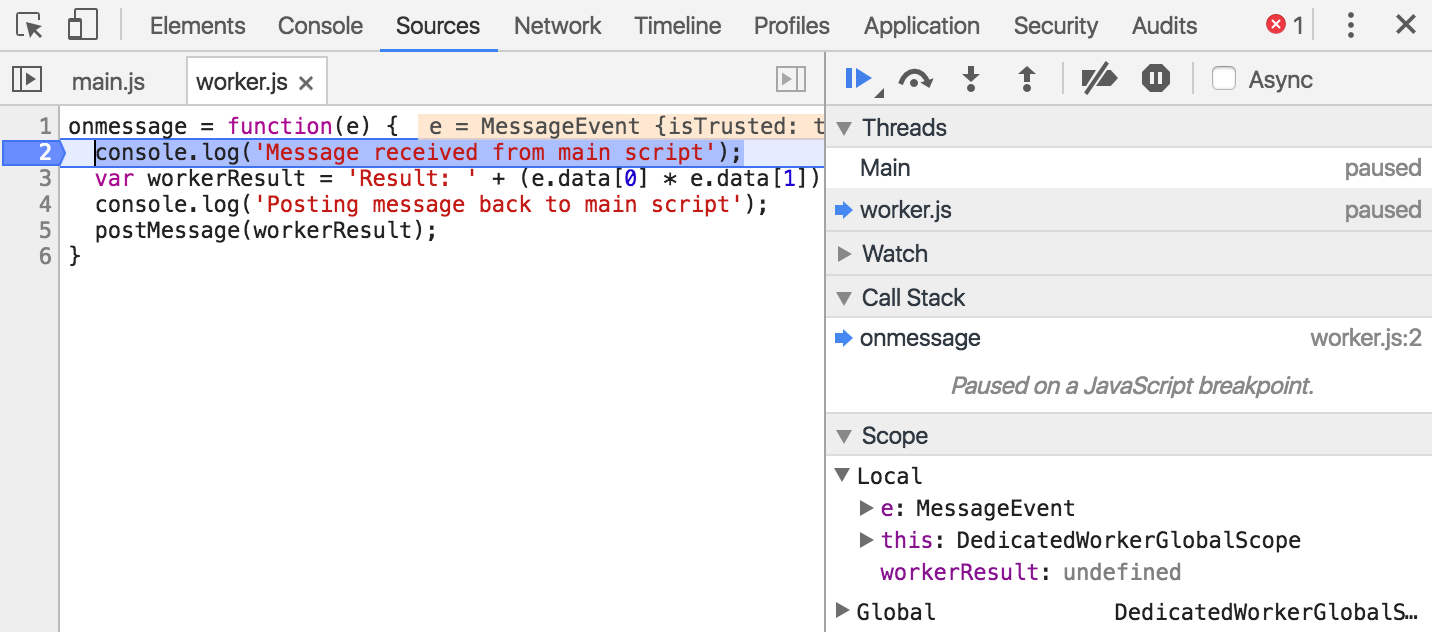The height and width of the screenshot is (632, 1432).
Task: Close the worker.js file tab
Action: (306, 83)
